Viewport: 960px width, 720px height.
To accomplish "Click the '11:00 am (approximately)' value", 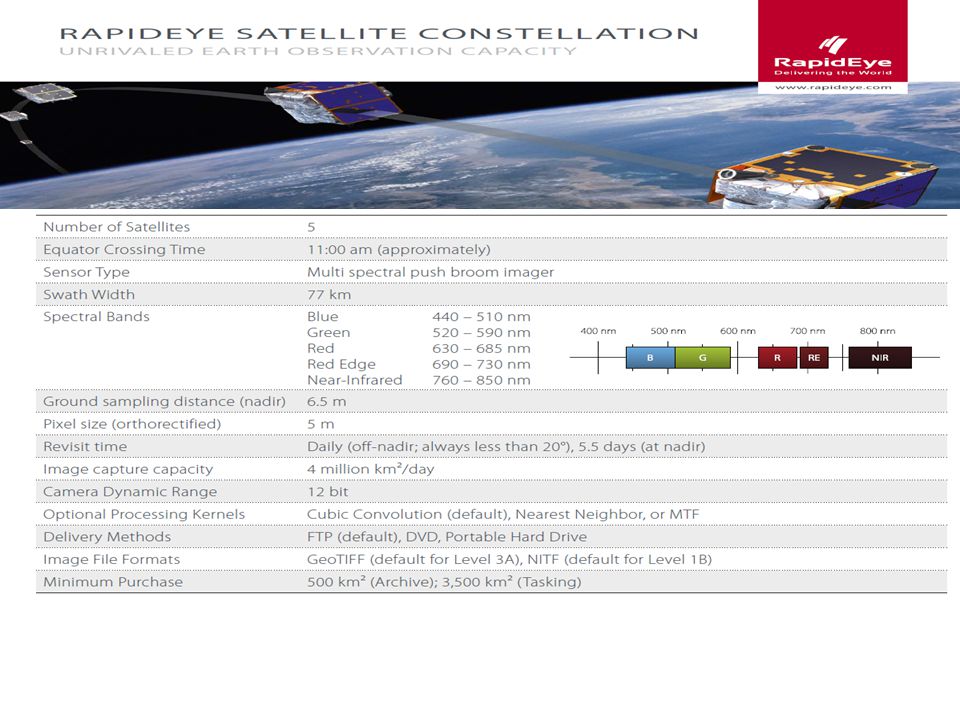I will (x=399, y=249).
